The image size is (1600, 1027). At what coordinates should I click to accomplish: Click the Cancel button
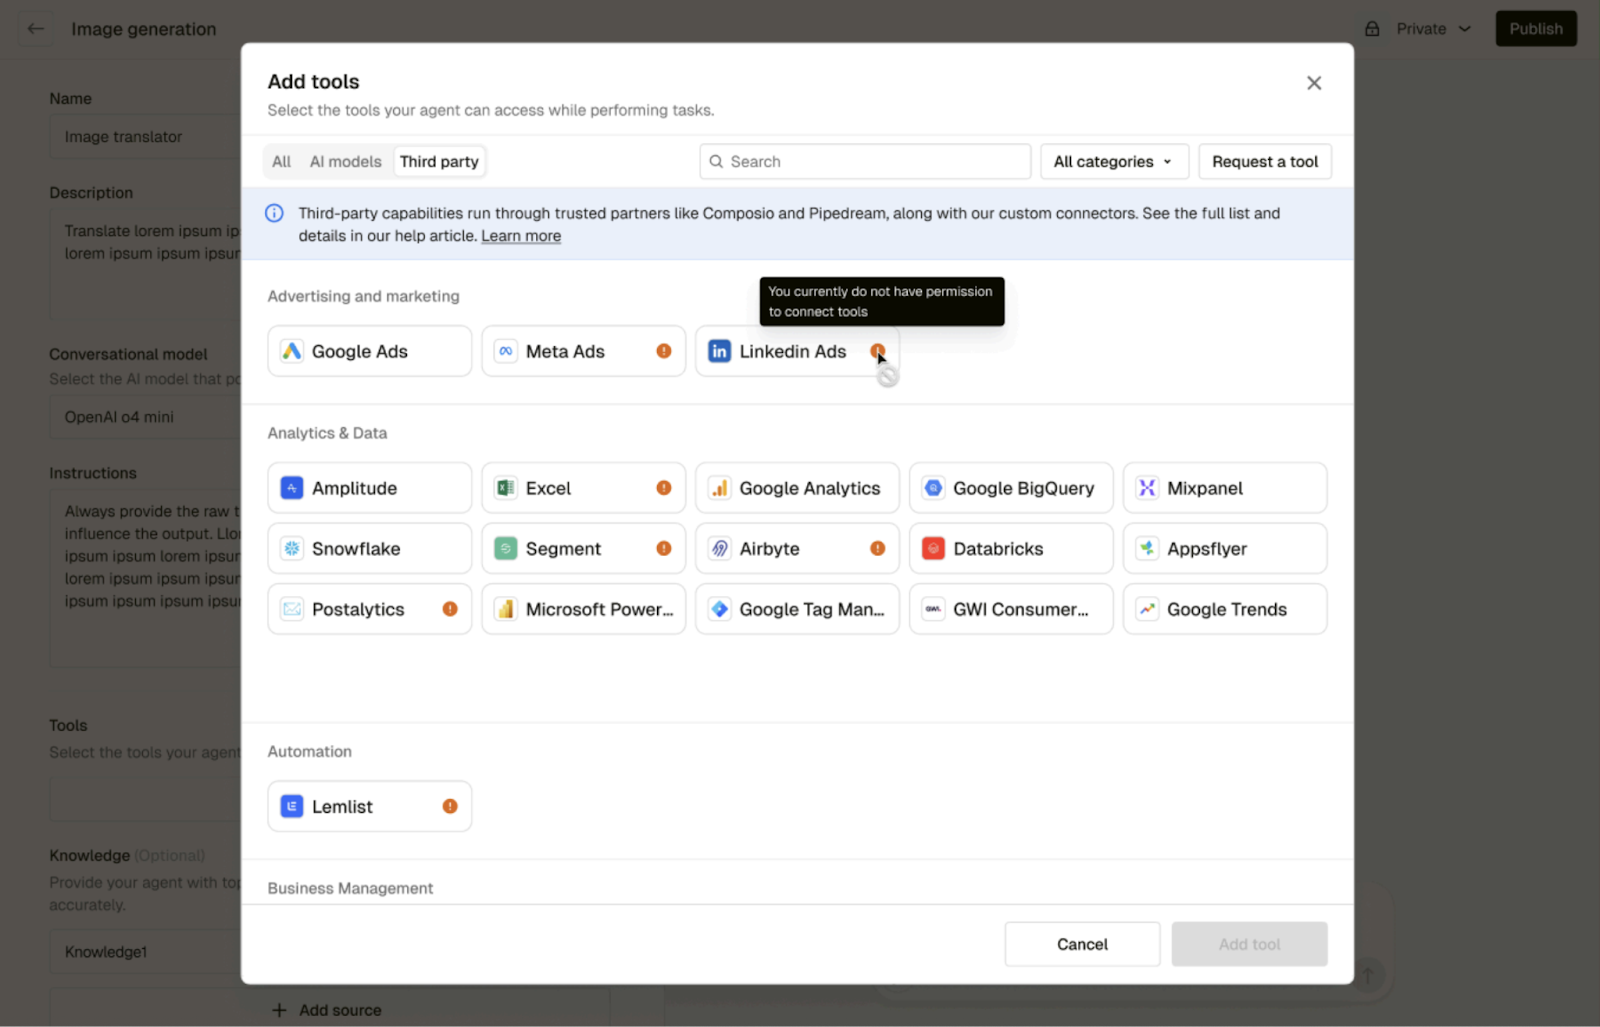tap(1082, 944)
